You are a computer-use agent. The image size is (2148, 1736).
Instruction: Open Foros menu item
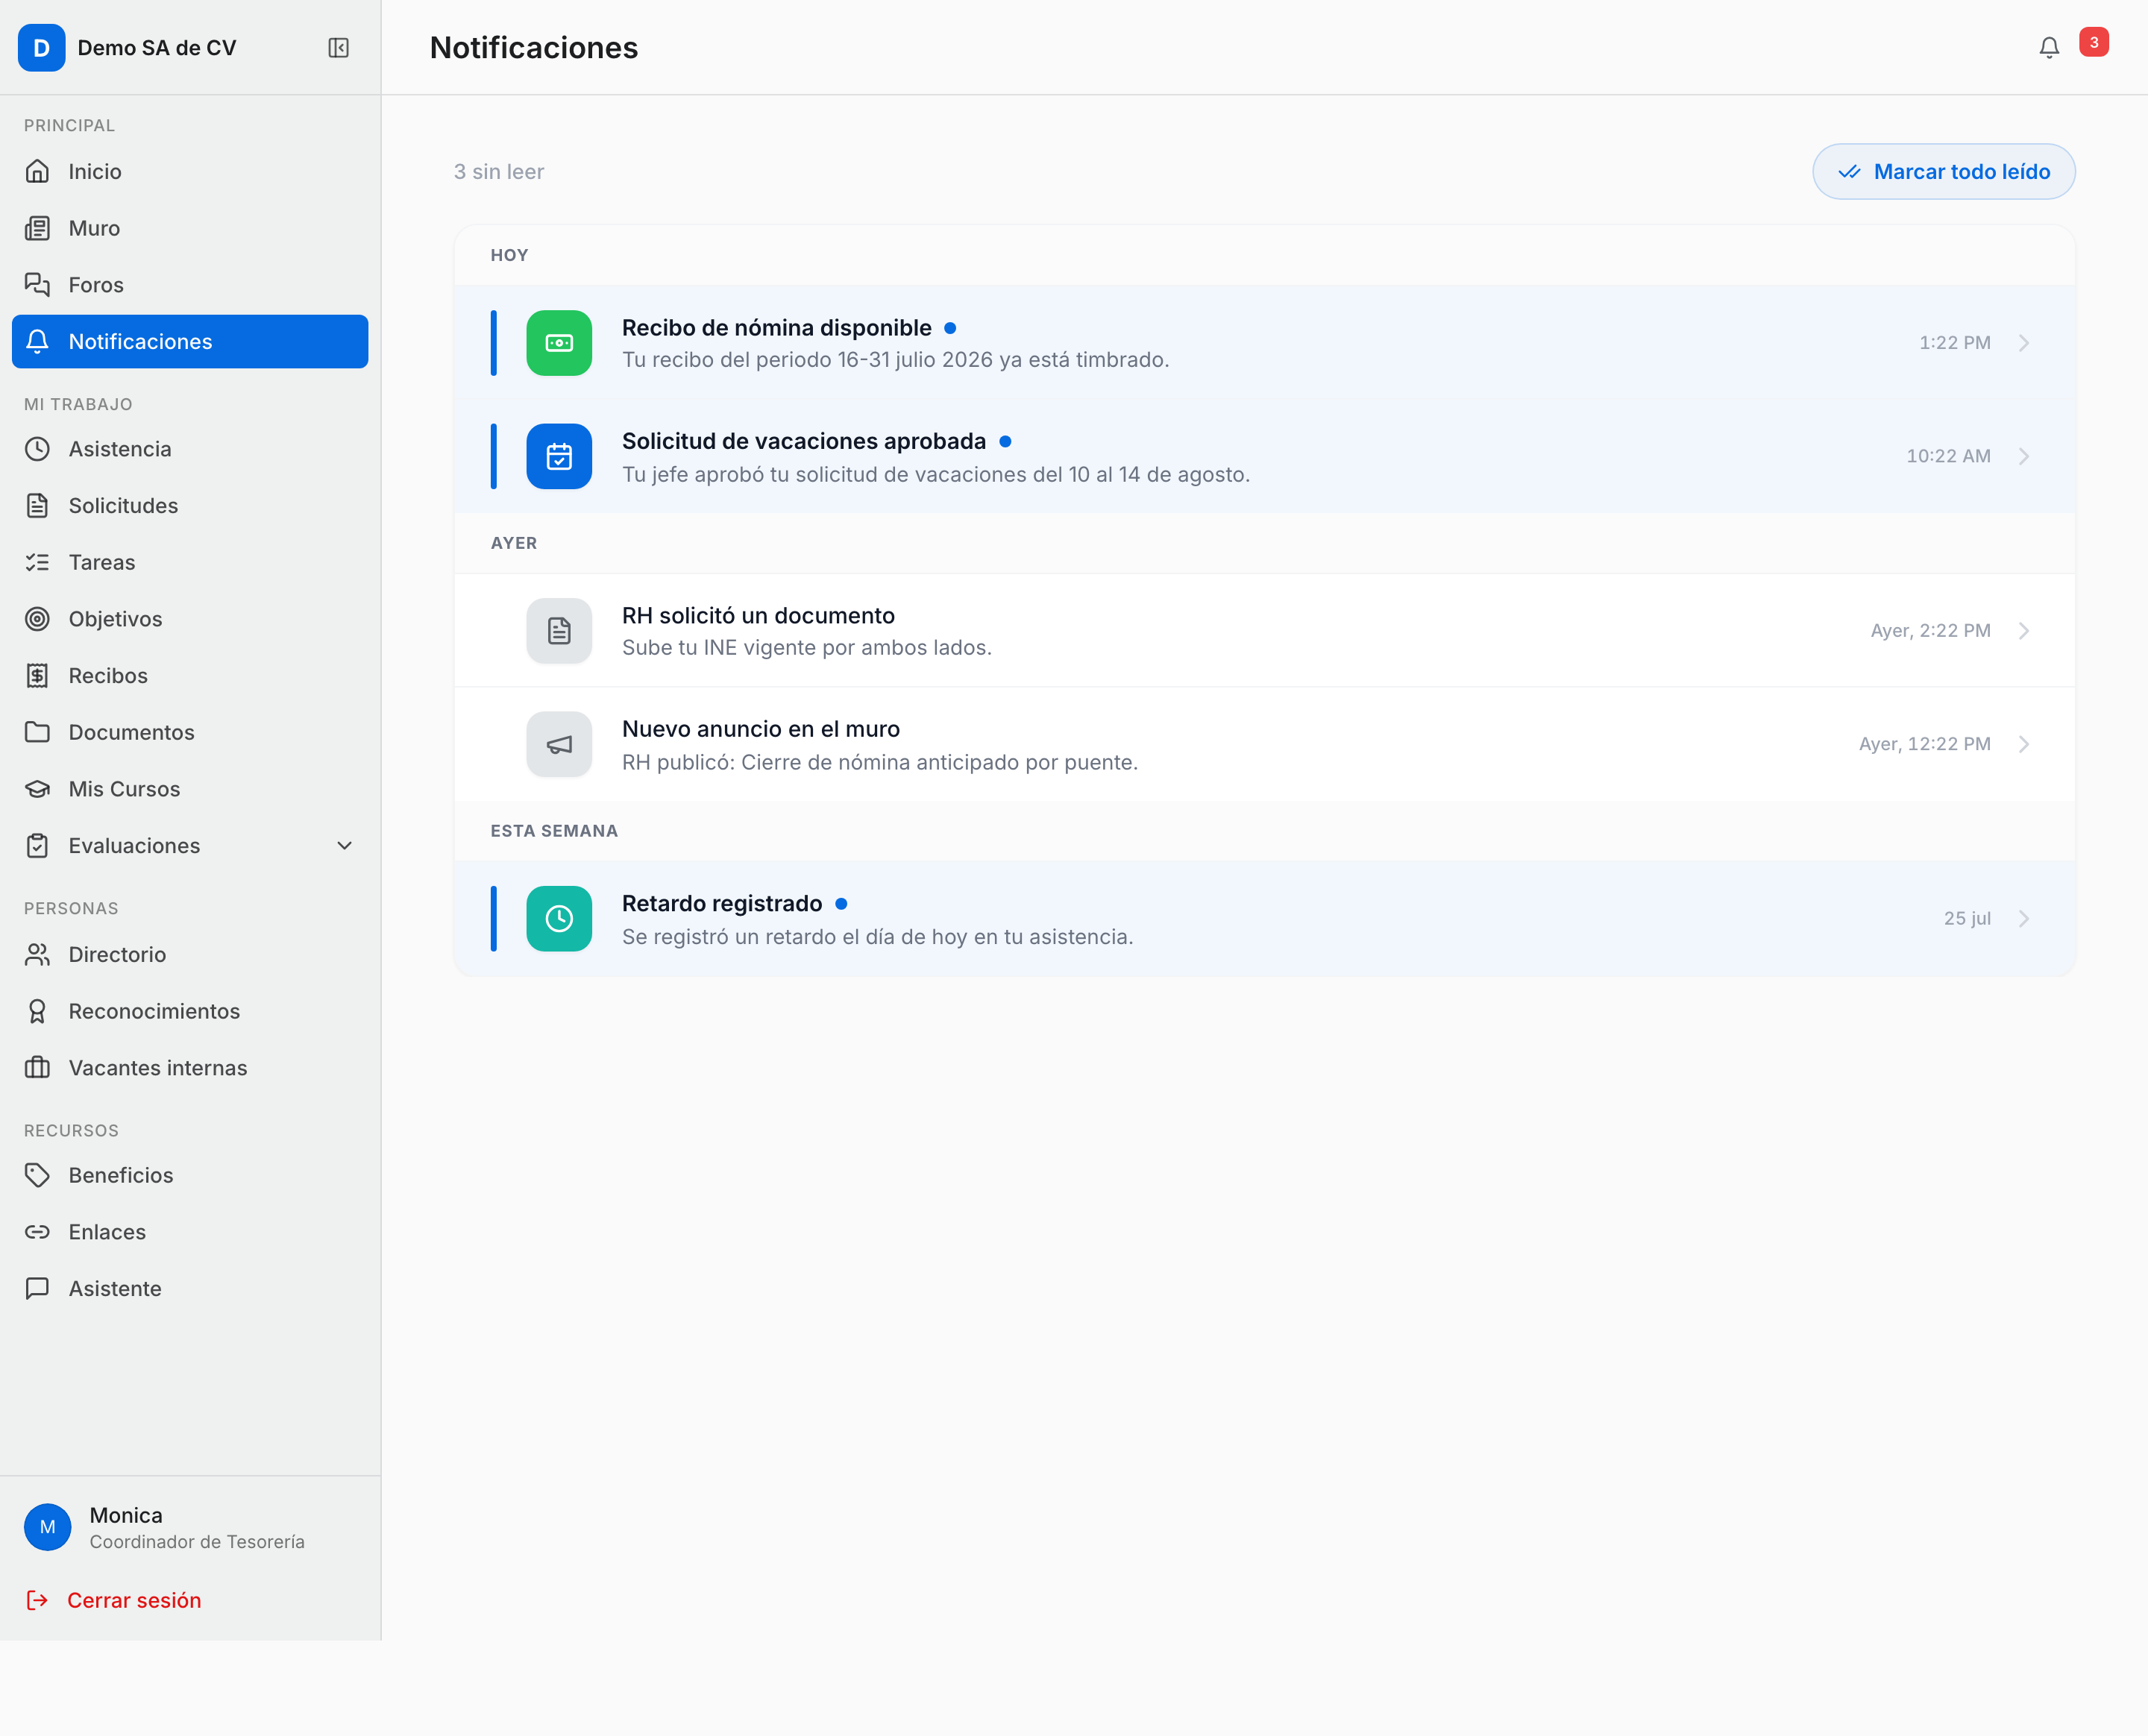pyautogui.click(x=190, y=285)
